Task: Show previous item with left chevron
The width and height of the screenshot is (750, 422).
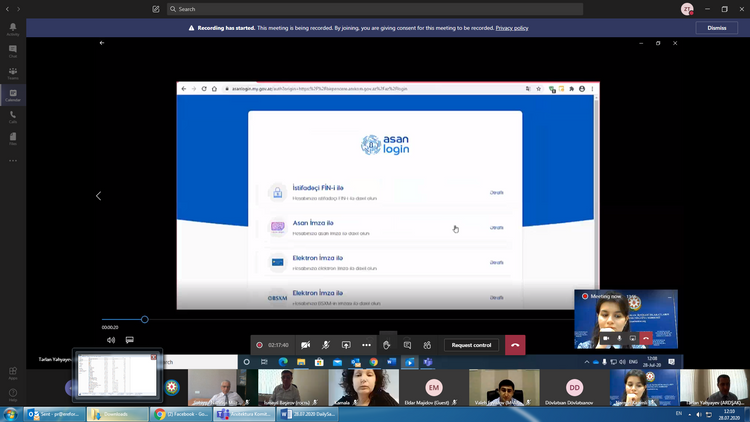Action: 99,196
